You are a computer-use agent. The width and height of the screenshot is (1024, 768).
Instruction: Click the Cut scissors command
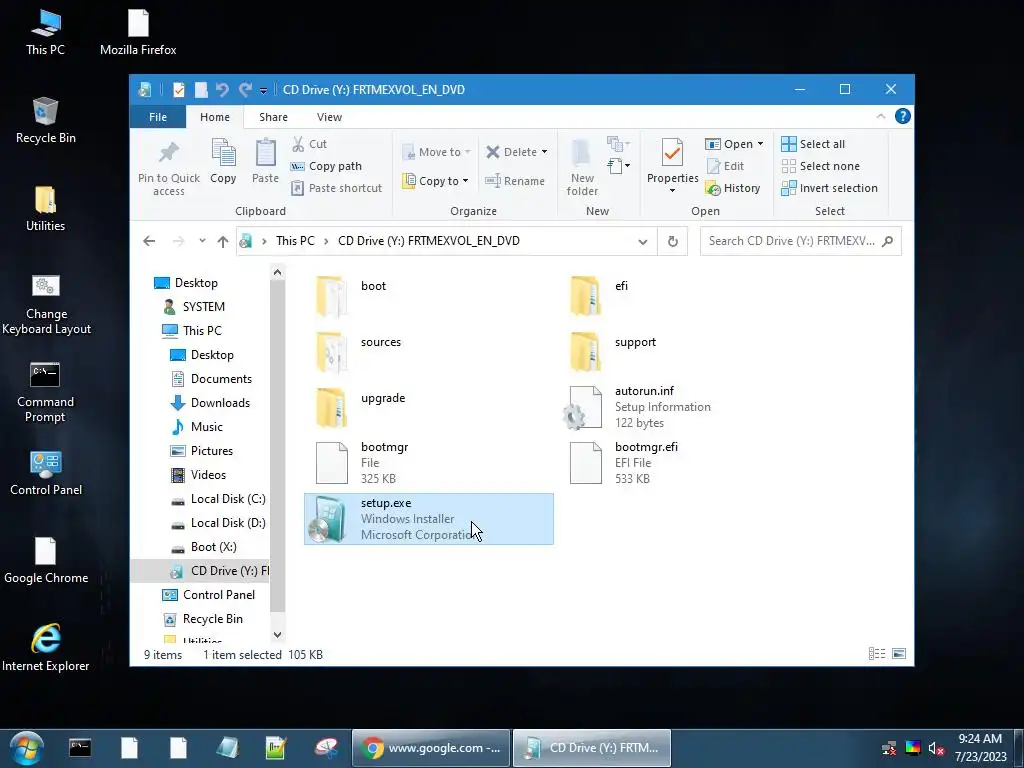tap(309, 144)
